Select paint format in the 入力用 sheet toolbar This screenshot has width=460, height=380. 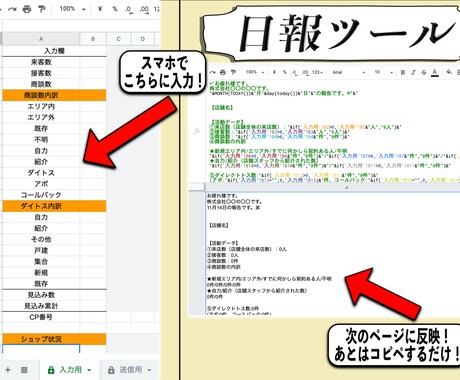click(x=42, y=9)
